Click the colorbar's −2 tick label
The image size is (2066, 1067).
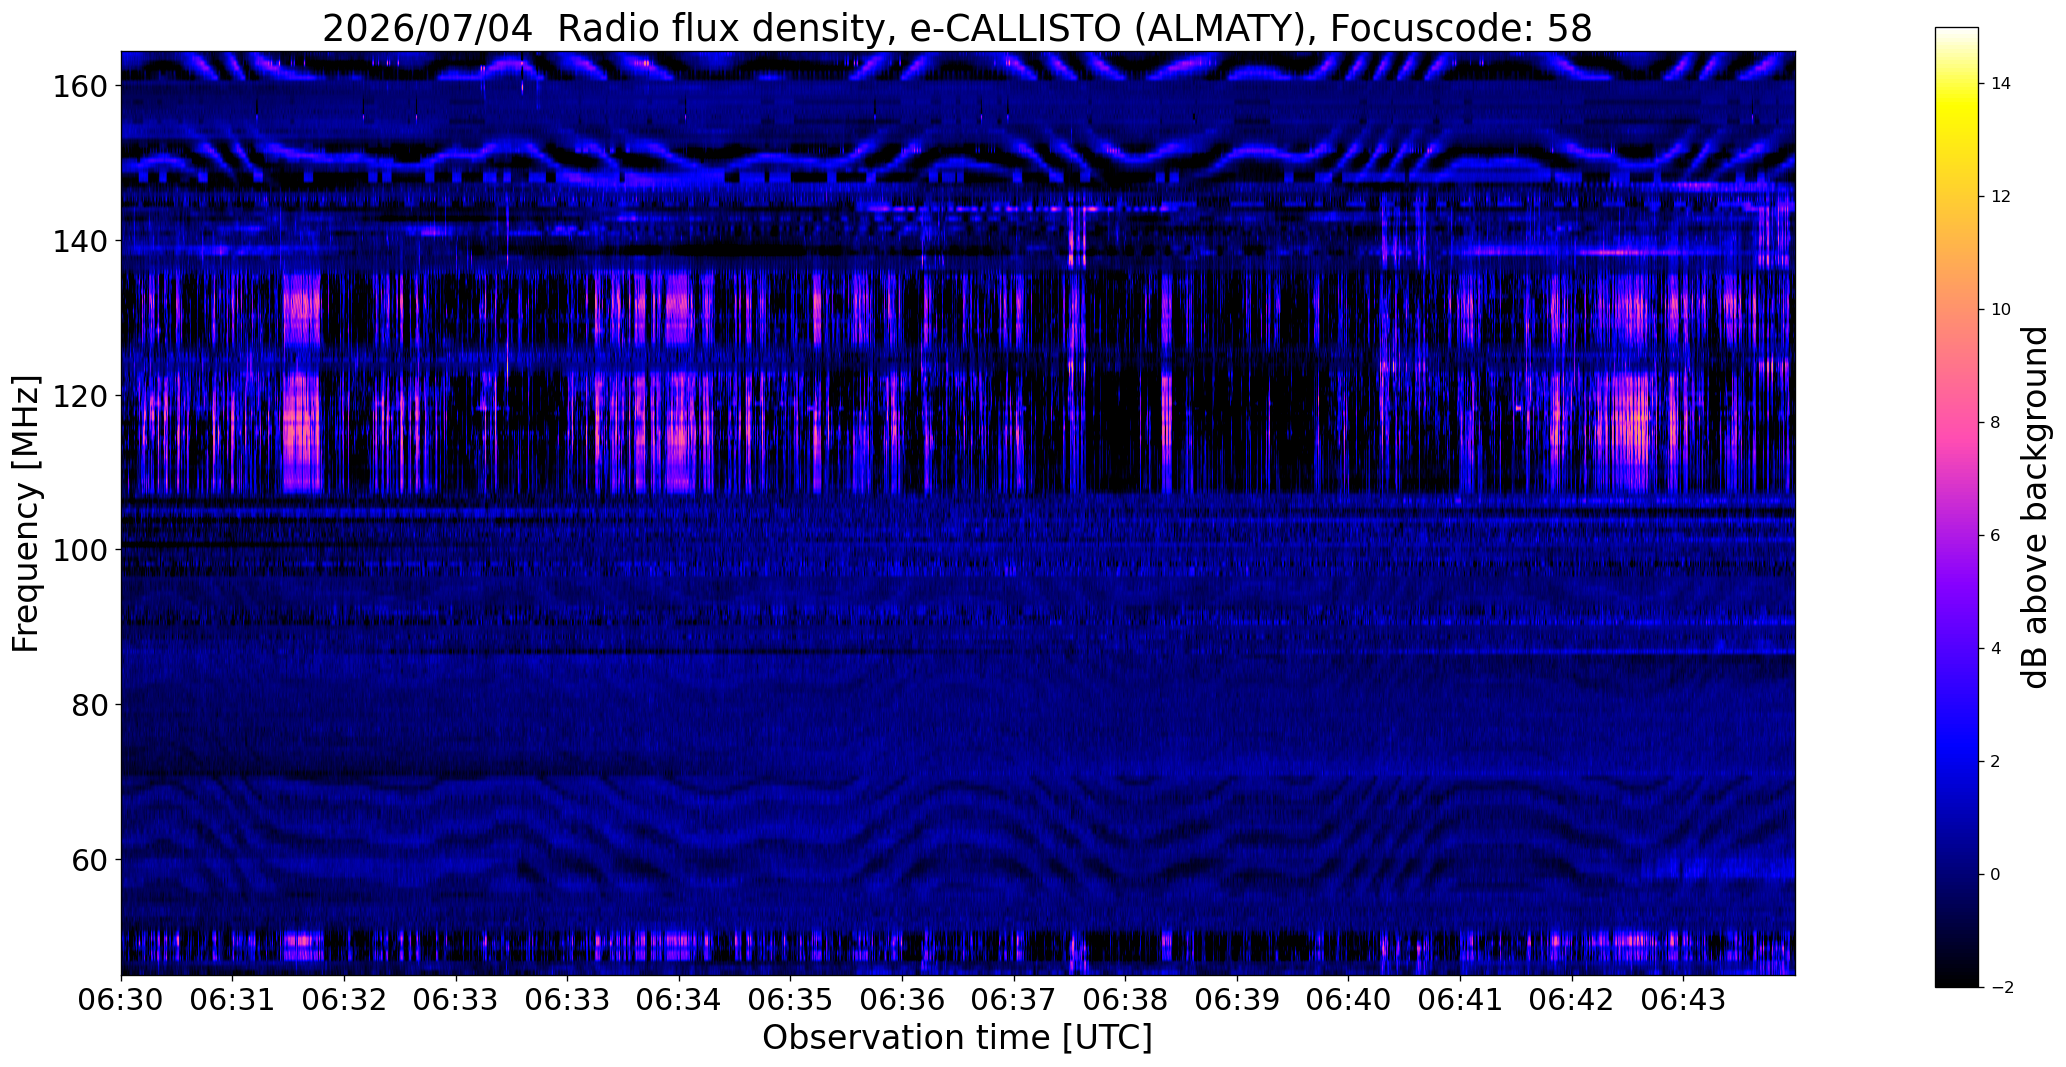pos(2001,988)
